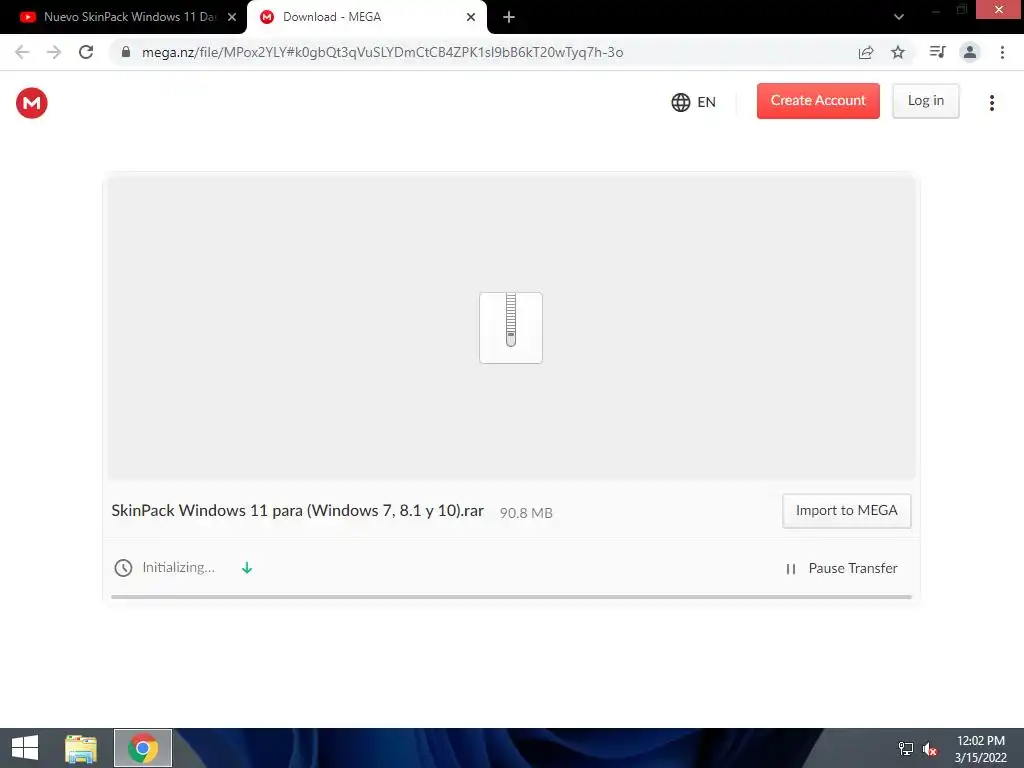Reload the current page

point(86,52)
